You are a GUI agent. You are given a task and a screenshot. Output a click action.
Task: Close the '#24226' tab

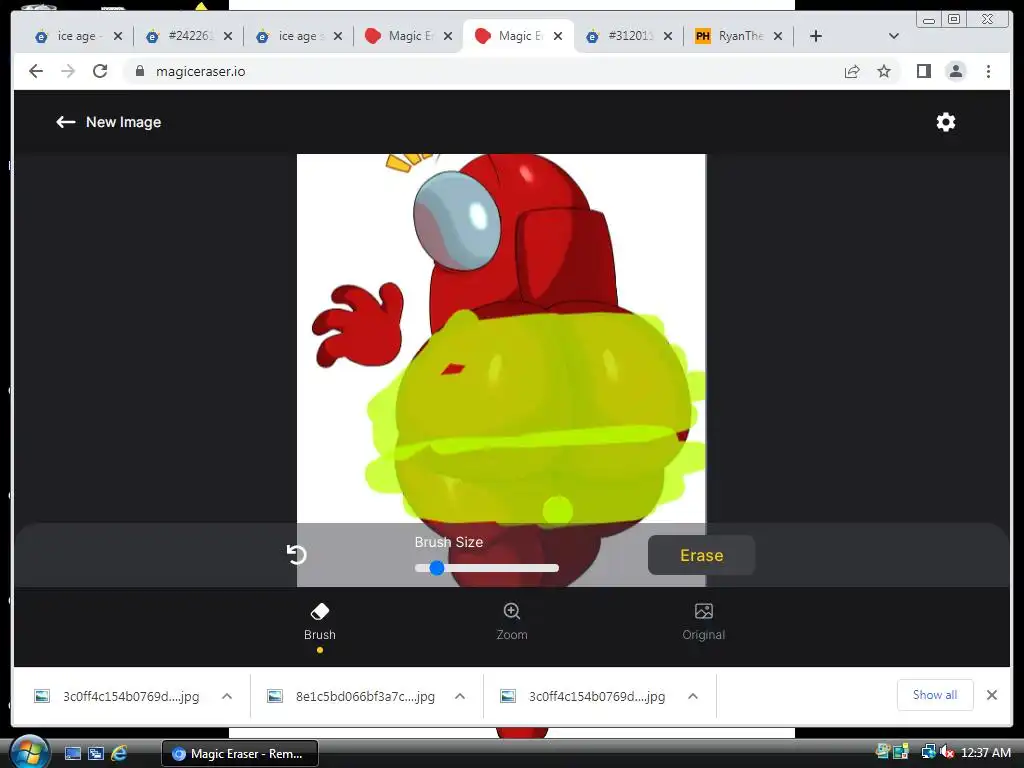click(x=227, y=36)
